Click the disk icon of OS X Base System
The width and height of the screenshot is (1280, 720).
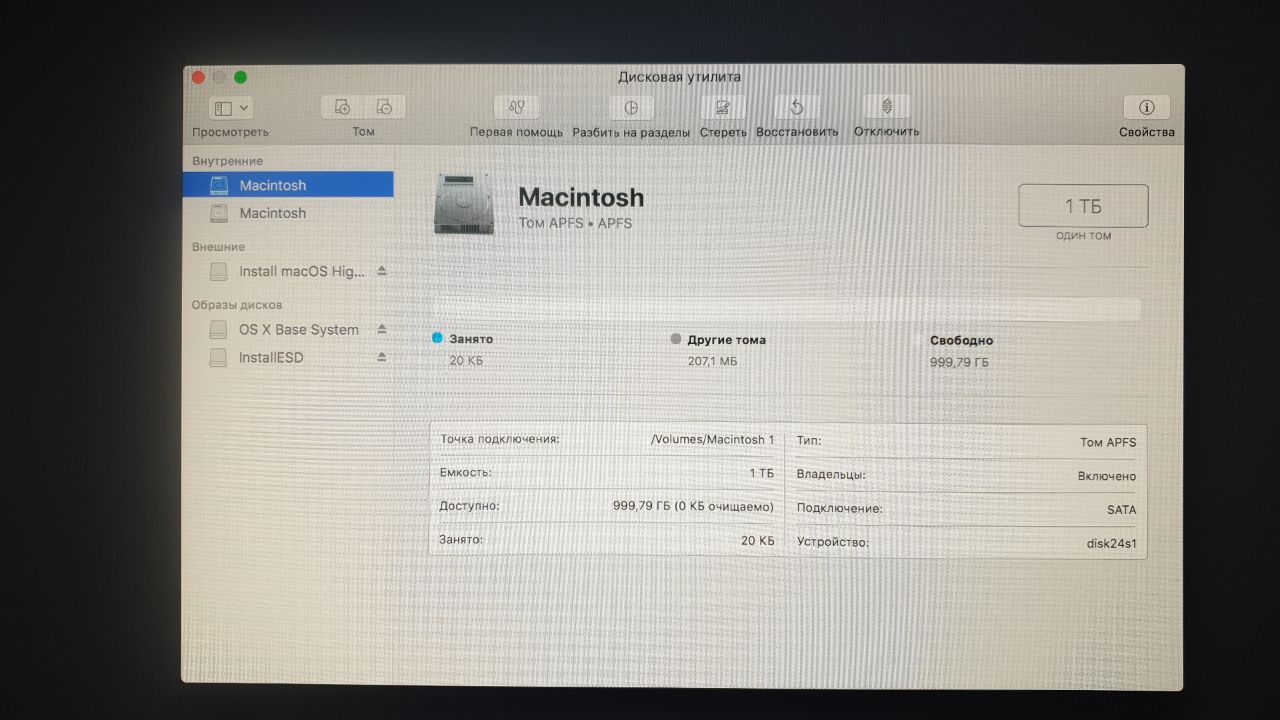pos(218,329)
